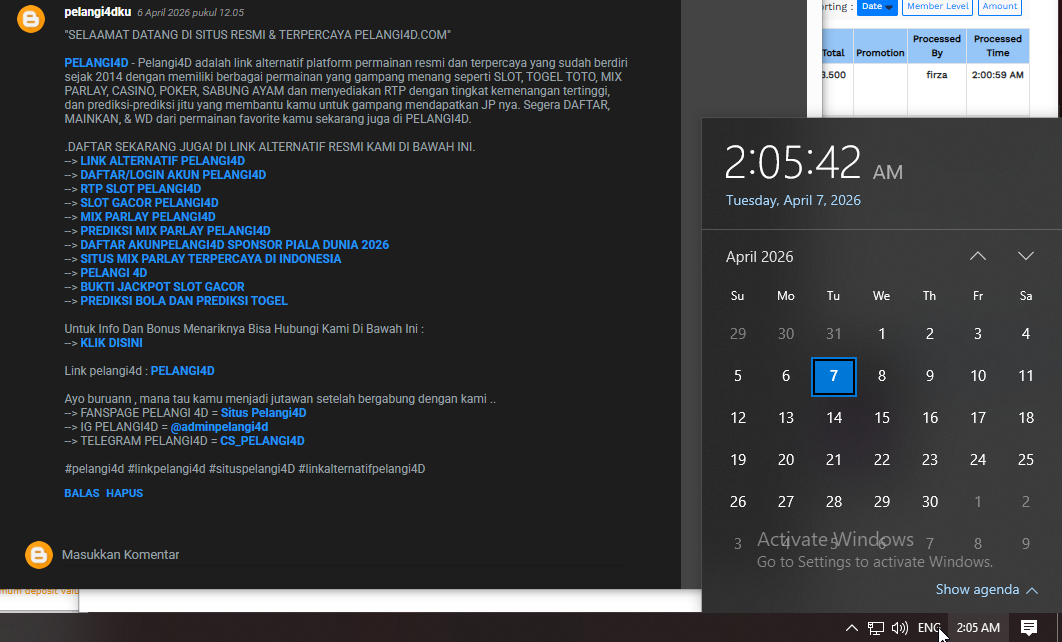Click the April 2026 month header

click(759, 257)
